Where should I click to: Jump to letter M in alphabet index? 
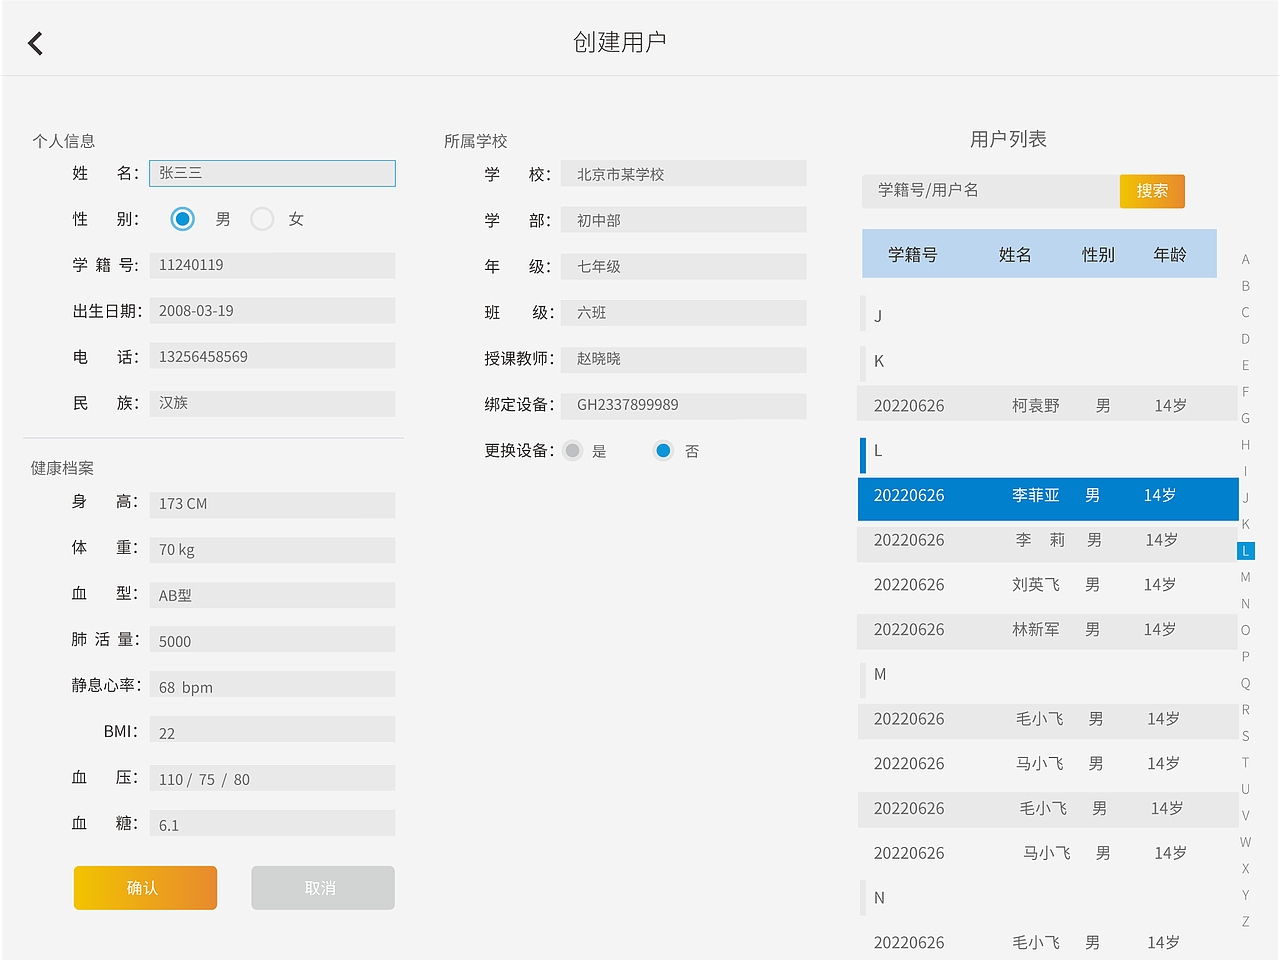[x=1245, y=577]
